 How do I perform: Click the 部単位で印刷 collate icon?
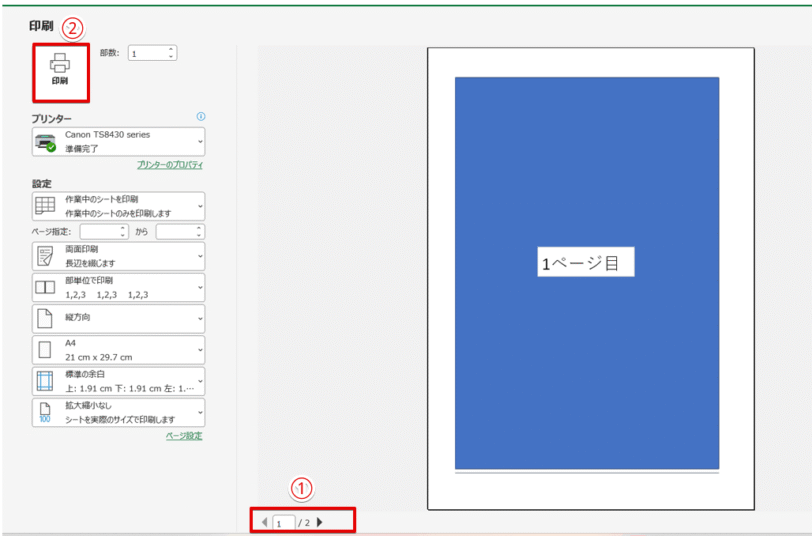click(45, 288)
